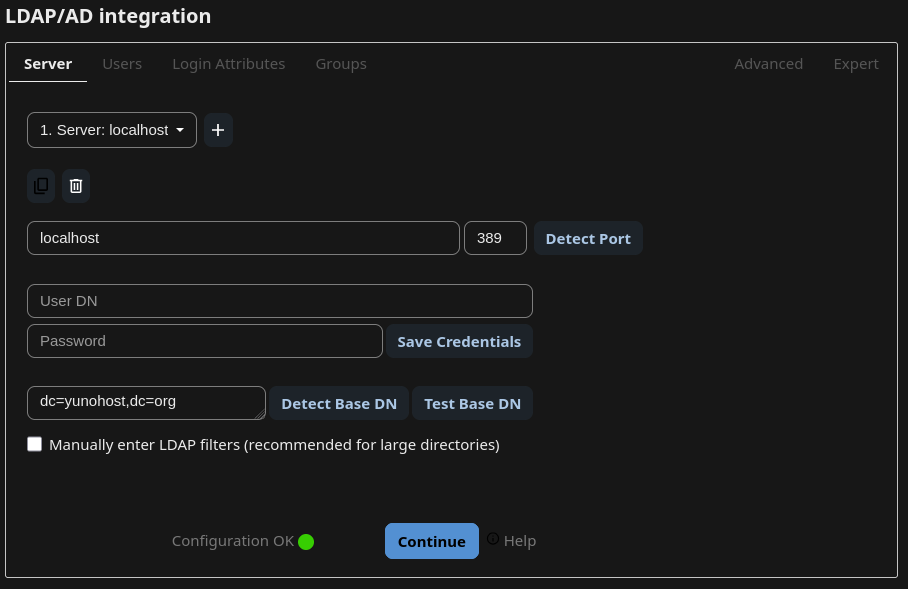Click the green Configuration OK indicator

306,542
